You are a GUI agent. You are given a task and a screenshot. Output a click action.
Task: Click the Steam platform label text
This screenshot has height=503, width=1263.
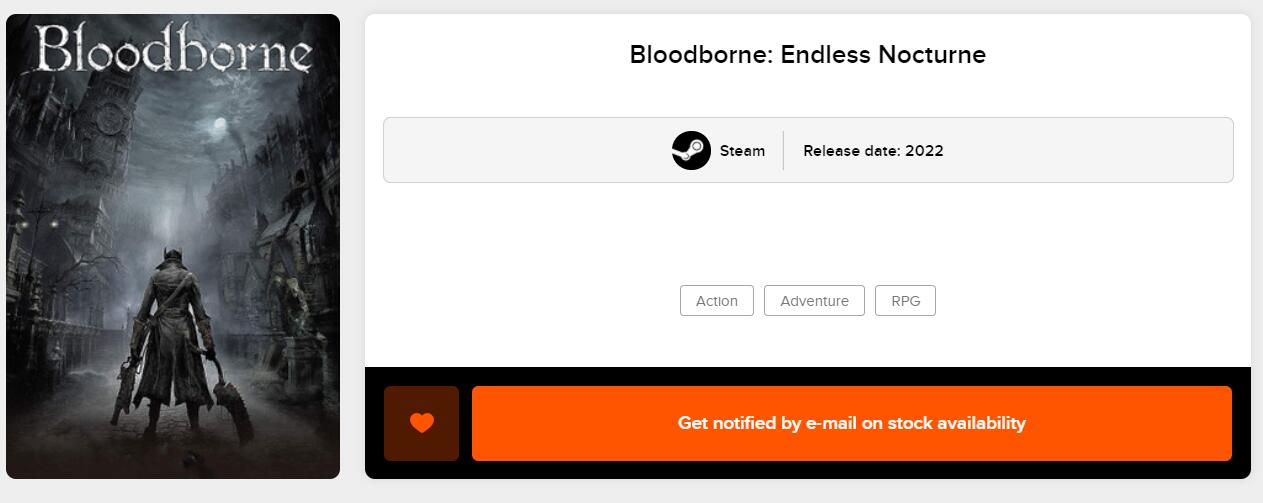click(742, 151)
